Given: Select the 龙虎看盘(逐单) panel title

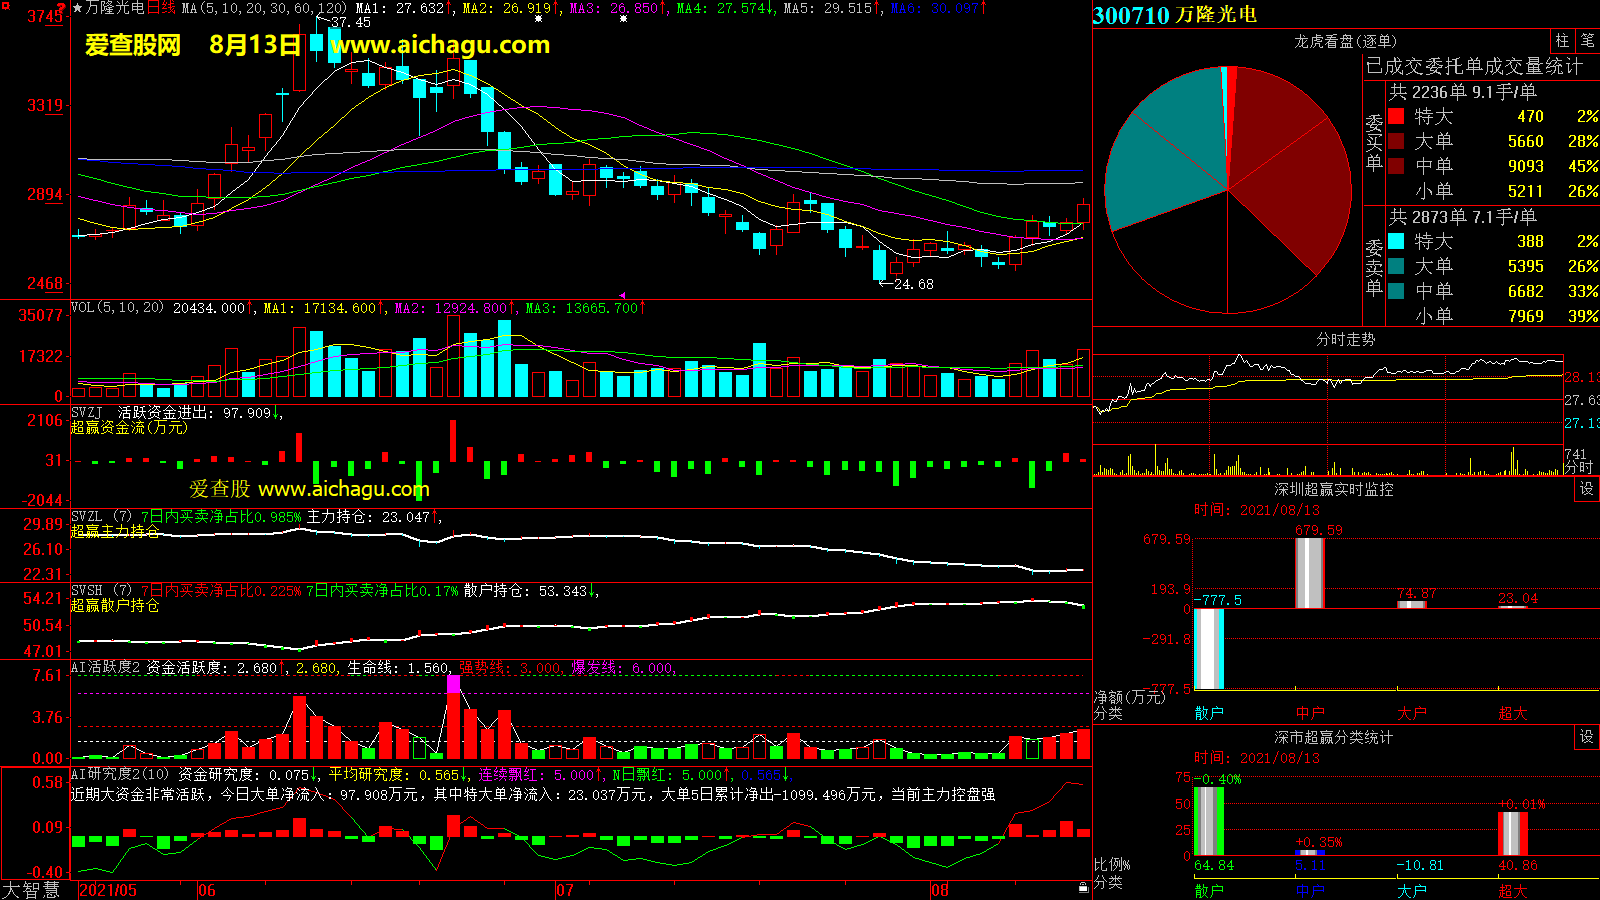Looking at the screenshot, I should tap(1345, 41).
